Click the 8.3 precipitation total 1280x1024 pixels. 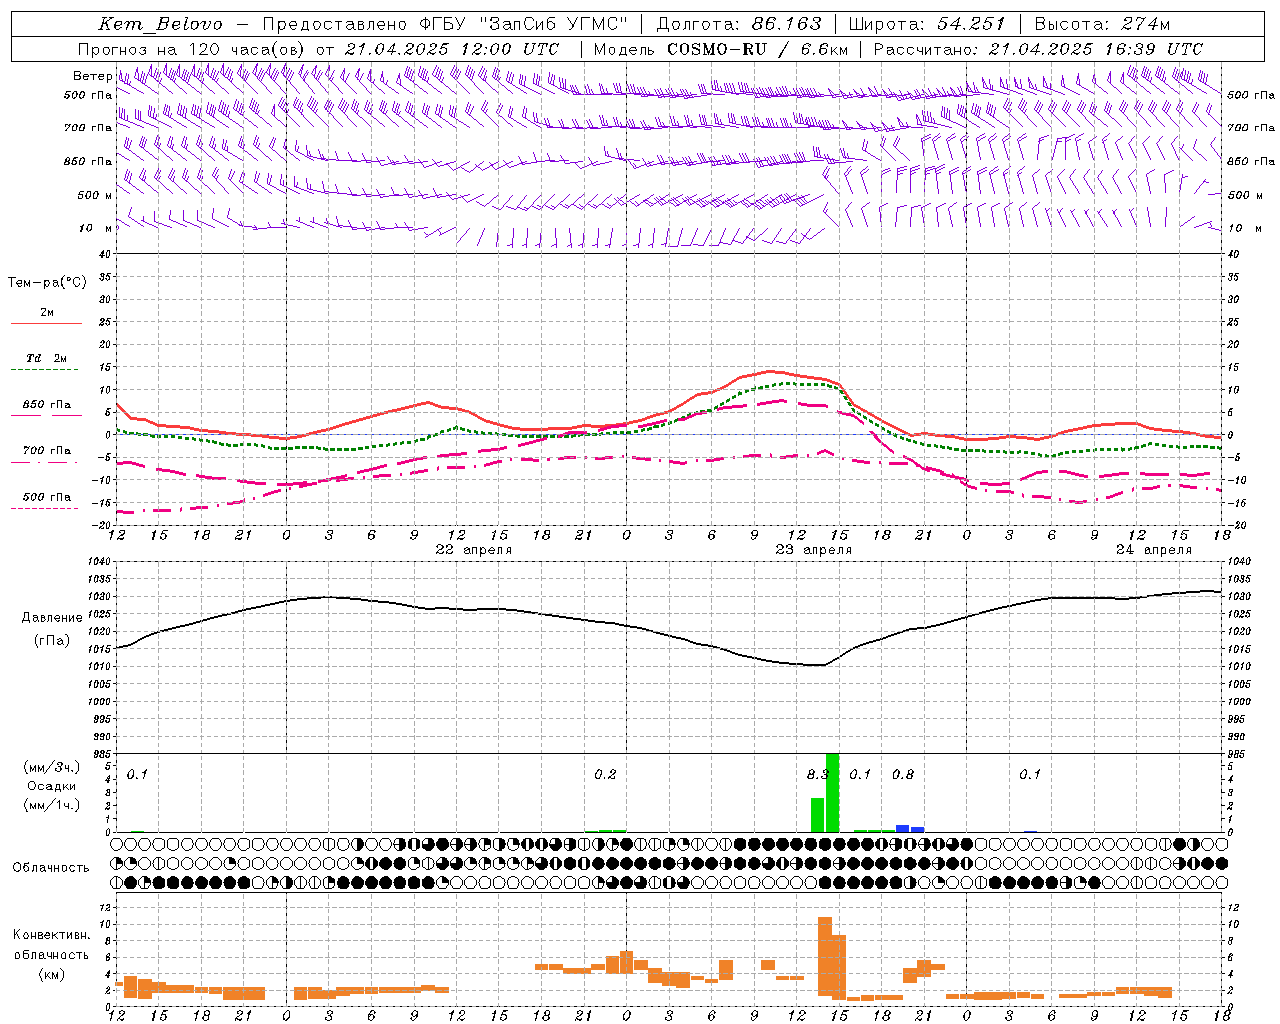coord(817,774)
